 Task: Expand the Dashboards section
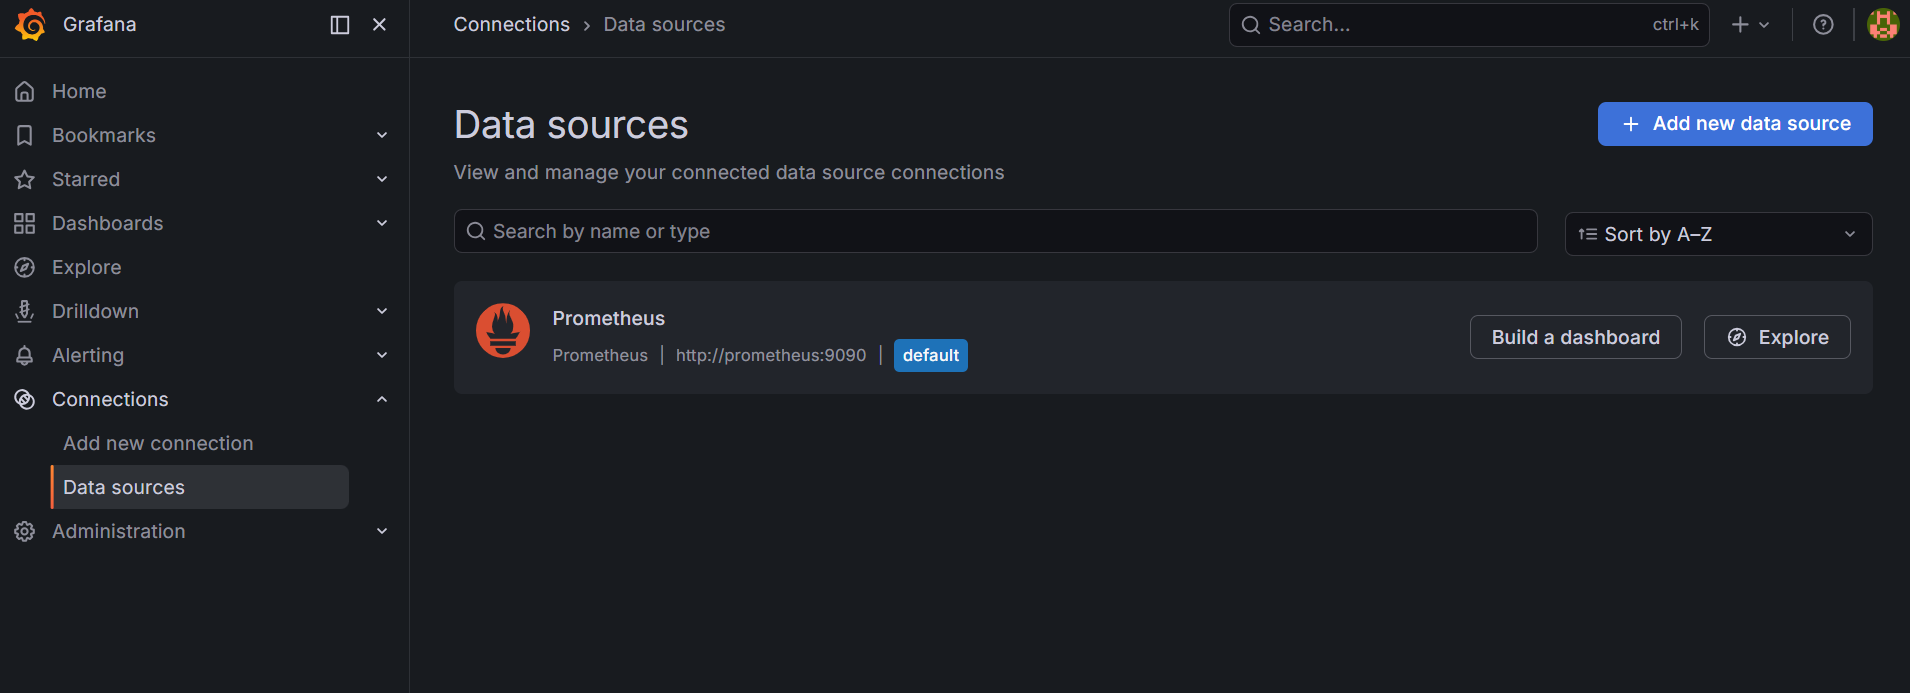(382, 223)
